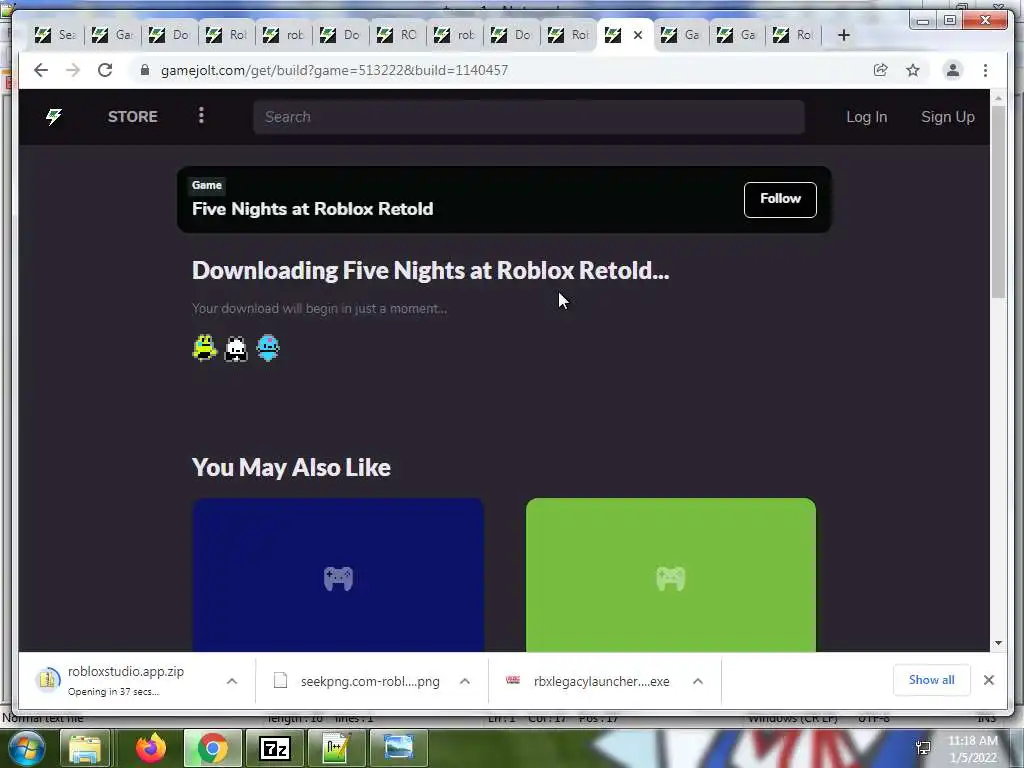Open the Windows Start menu
Screen dimensions: 1024x768
(x=25, y=748)
